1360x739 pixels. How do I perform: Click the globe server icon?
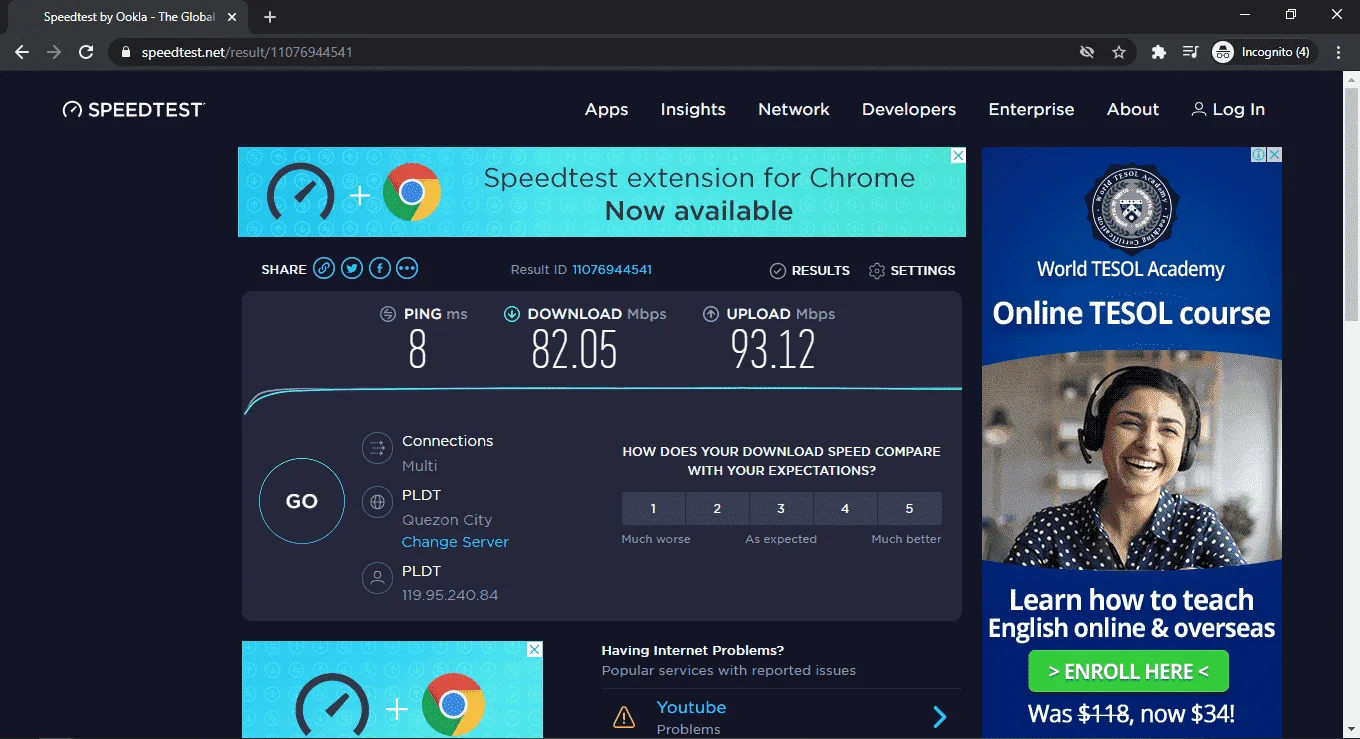(377, 502)
